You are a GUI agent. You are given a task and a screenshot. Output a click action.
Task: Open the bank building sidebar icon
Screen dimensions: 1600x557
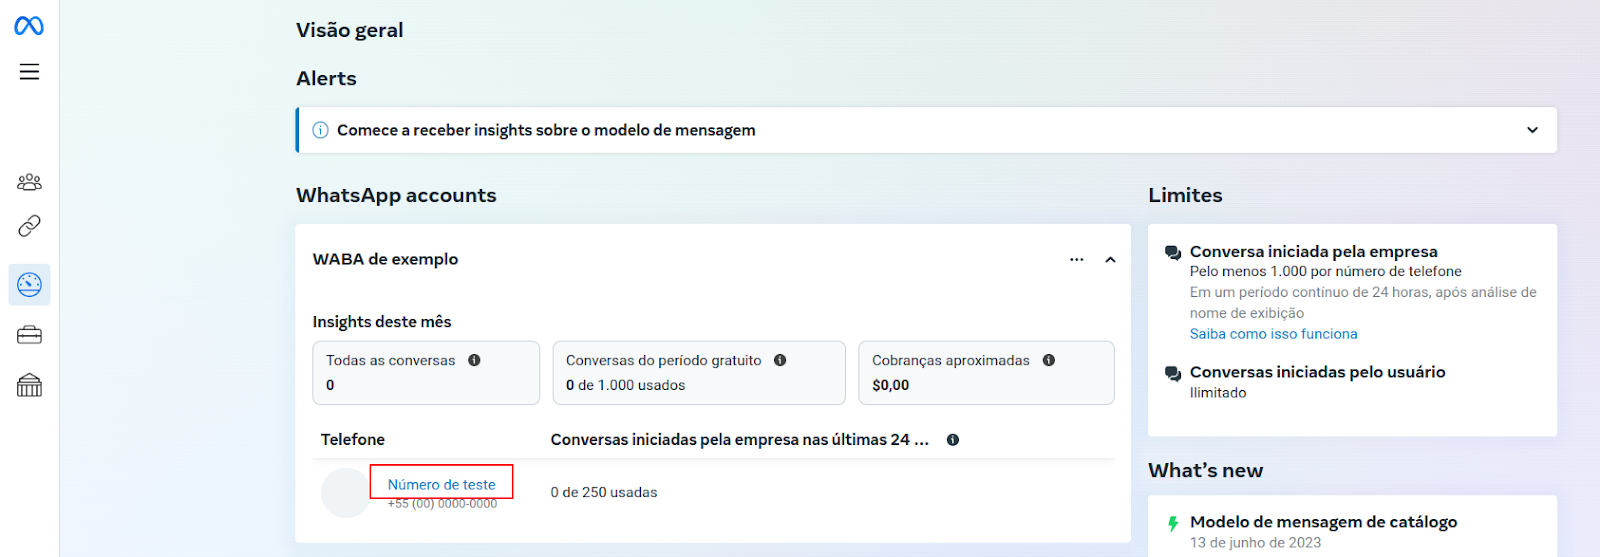[29, 385]
